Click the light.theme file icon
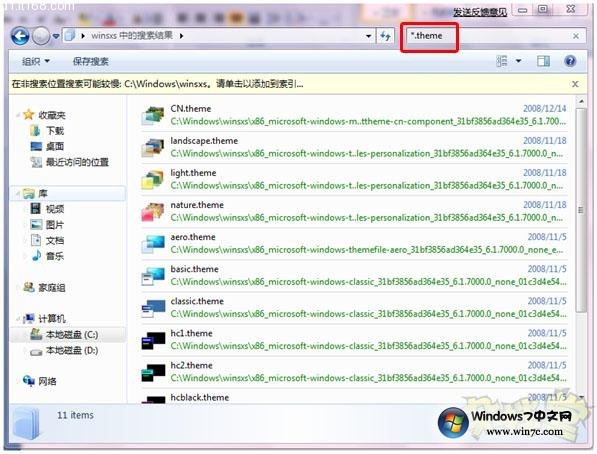 pos(153,180)
